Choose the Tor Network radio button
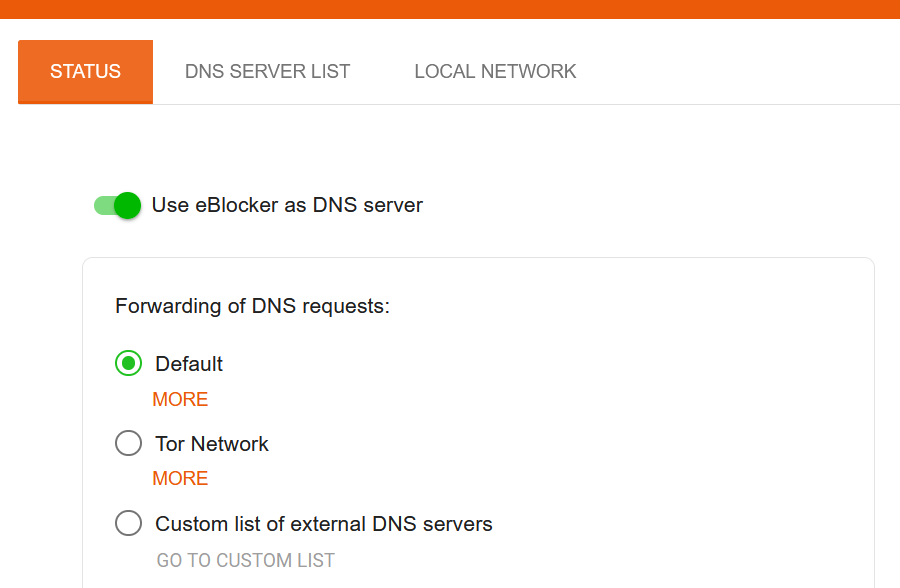This screenshot has height=588, width=900. click(129, 443)
